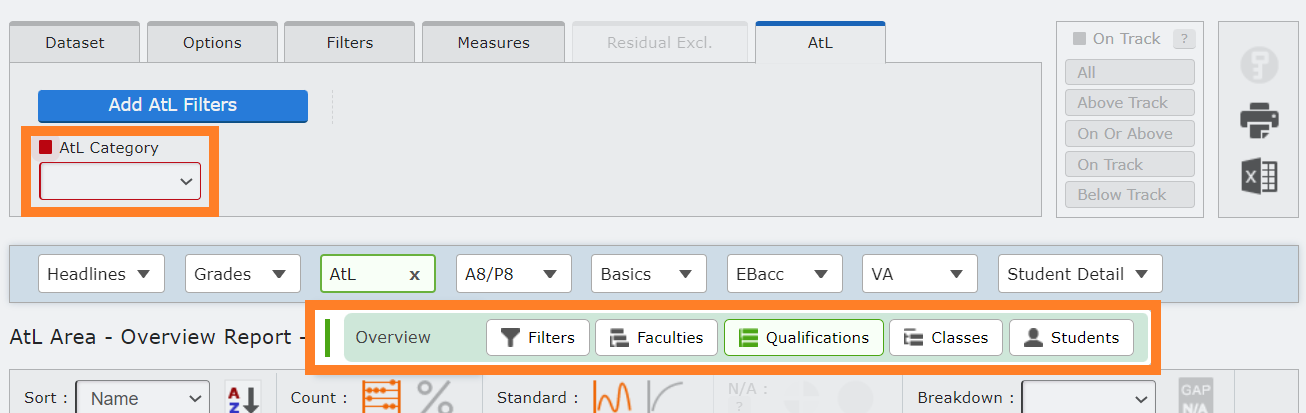The width and height of the screenshot is (1306, 413).
Task: Export using the Excel icon
Action: [x=1259, y=176]
